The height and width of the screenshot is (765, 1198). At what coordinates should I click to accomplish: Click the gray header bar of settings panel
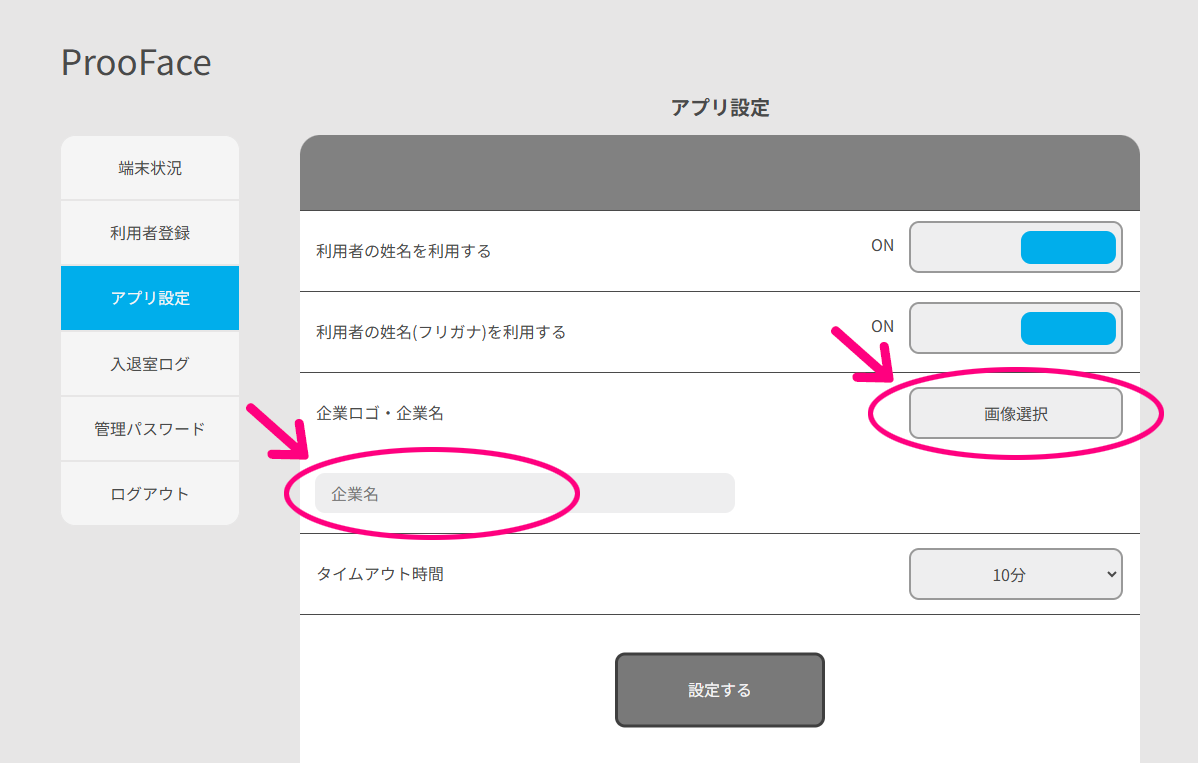[x=720, y=173]
